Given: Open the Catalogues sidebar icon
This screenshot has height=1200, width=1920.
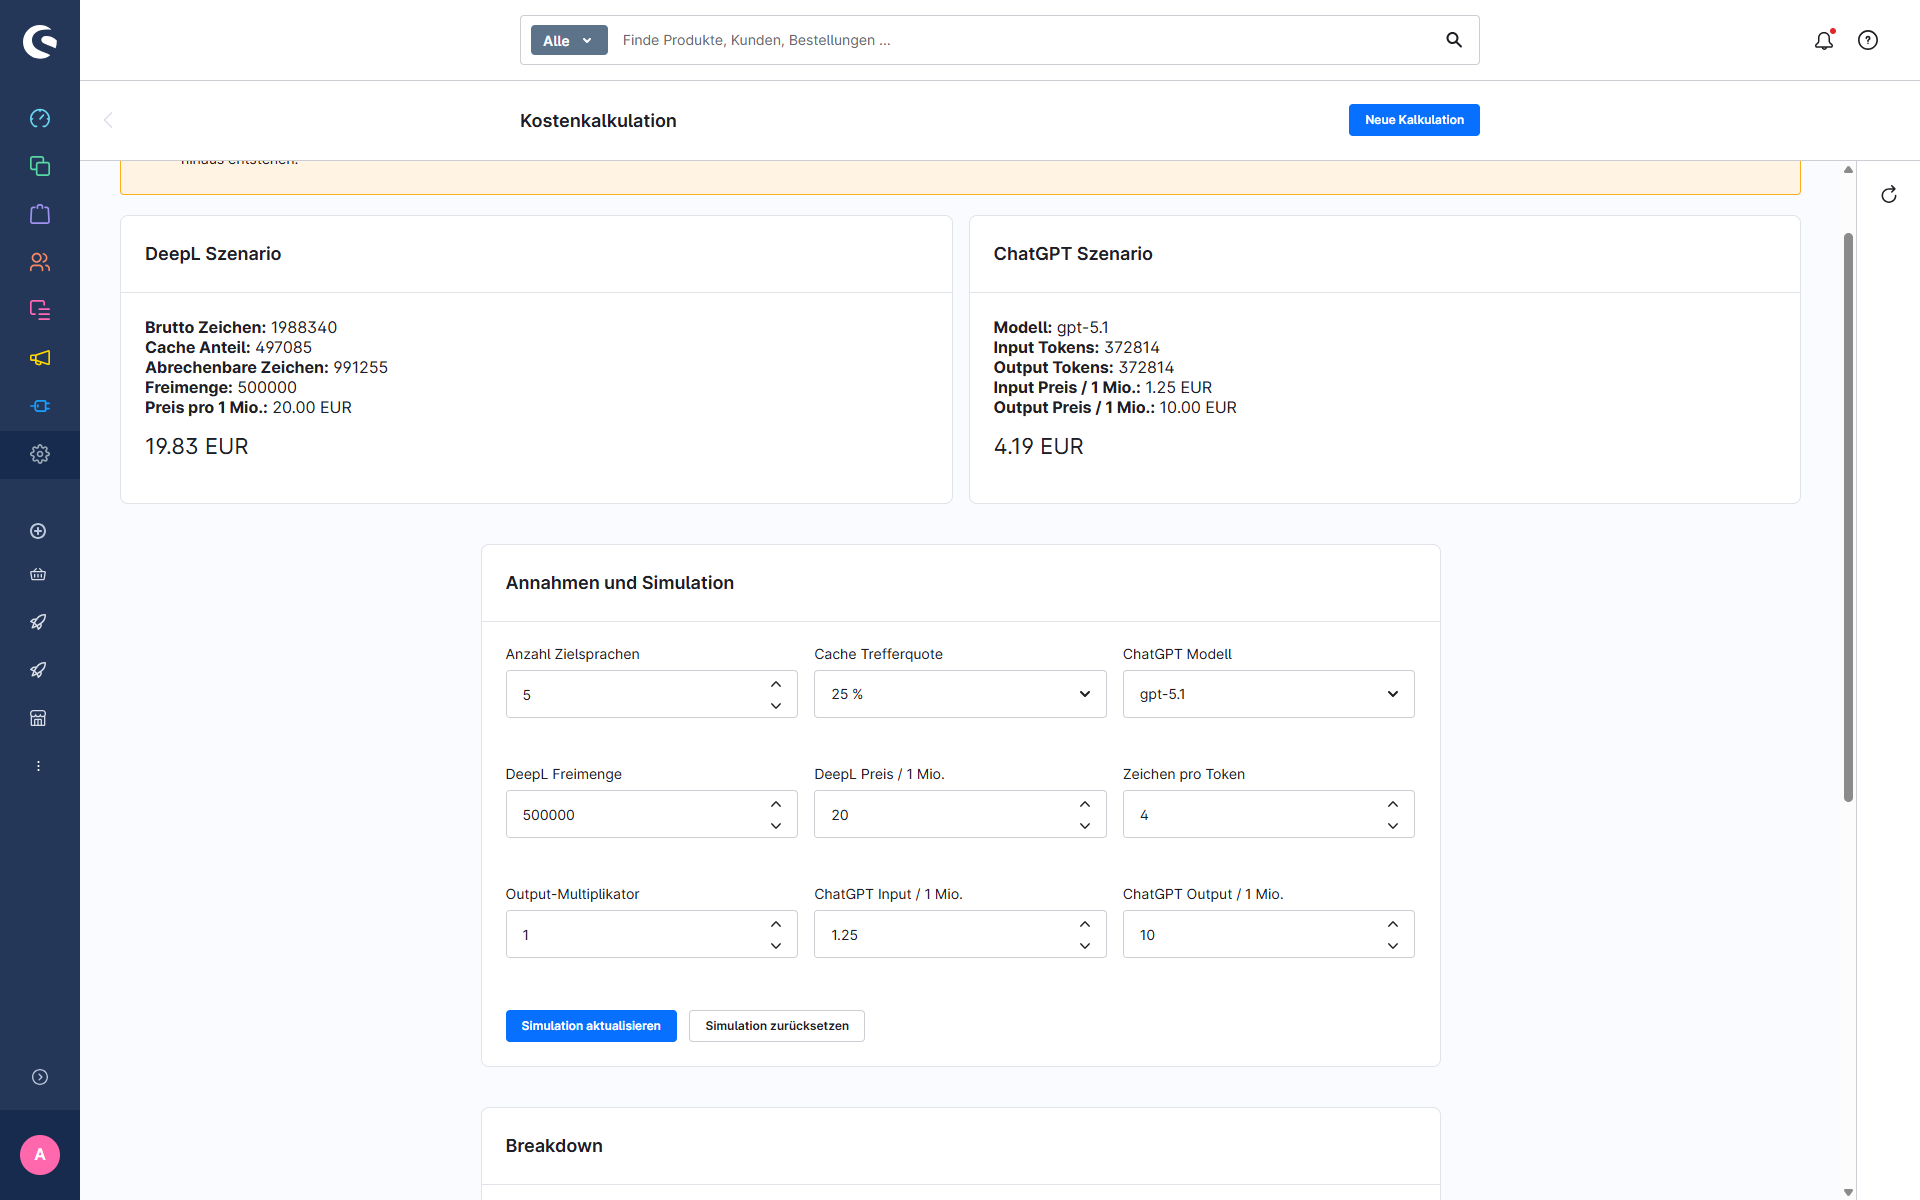Looking at the screenshot, I should tap(40, 166).
